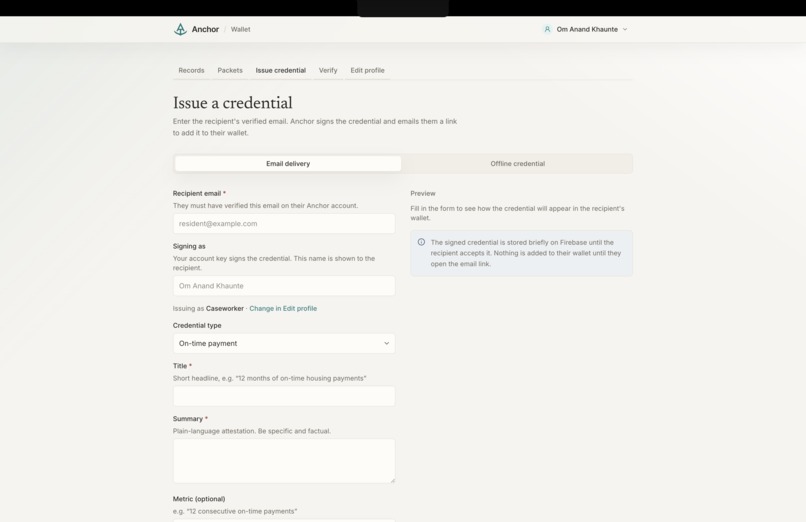Select the Offline credential mode
The width and height of the screenshot is (806, 522).
coord(517,163)
